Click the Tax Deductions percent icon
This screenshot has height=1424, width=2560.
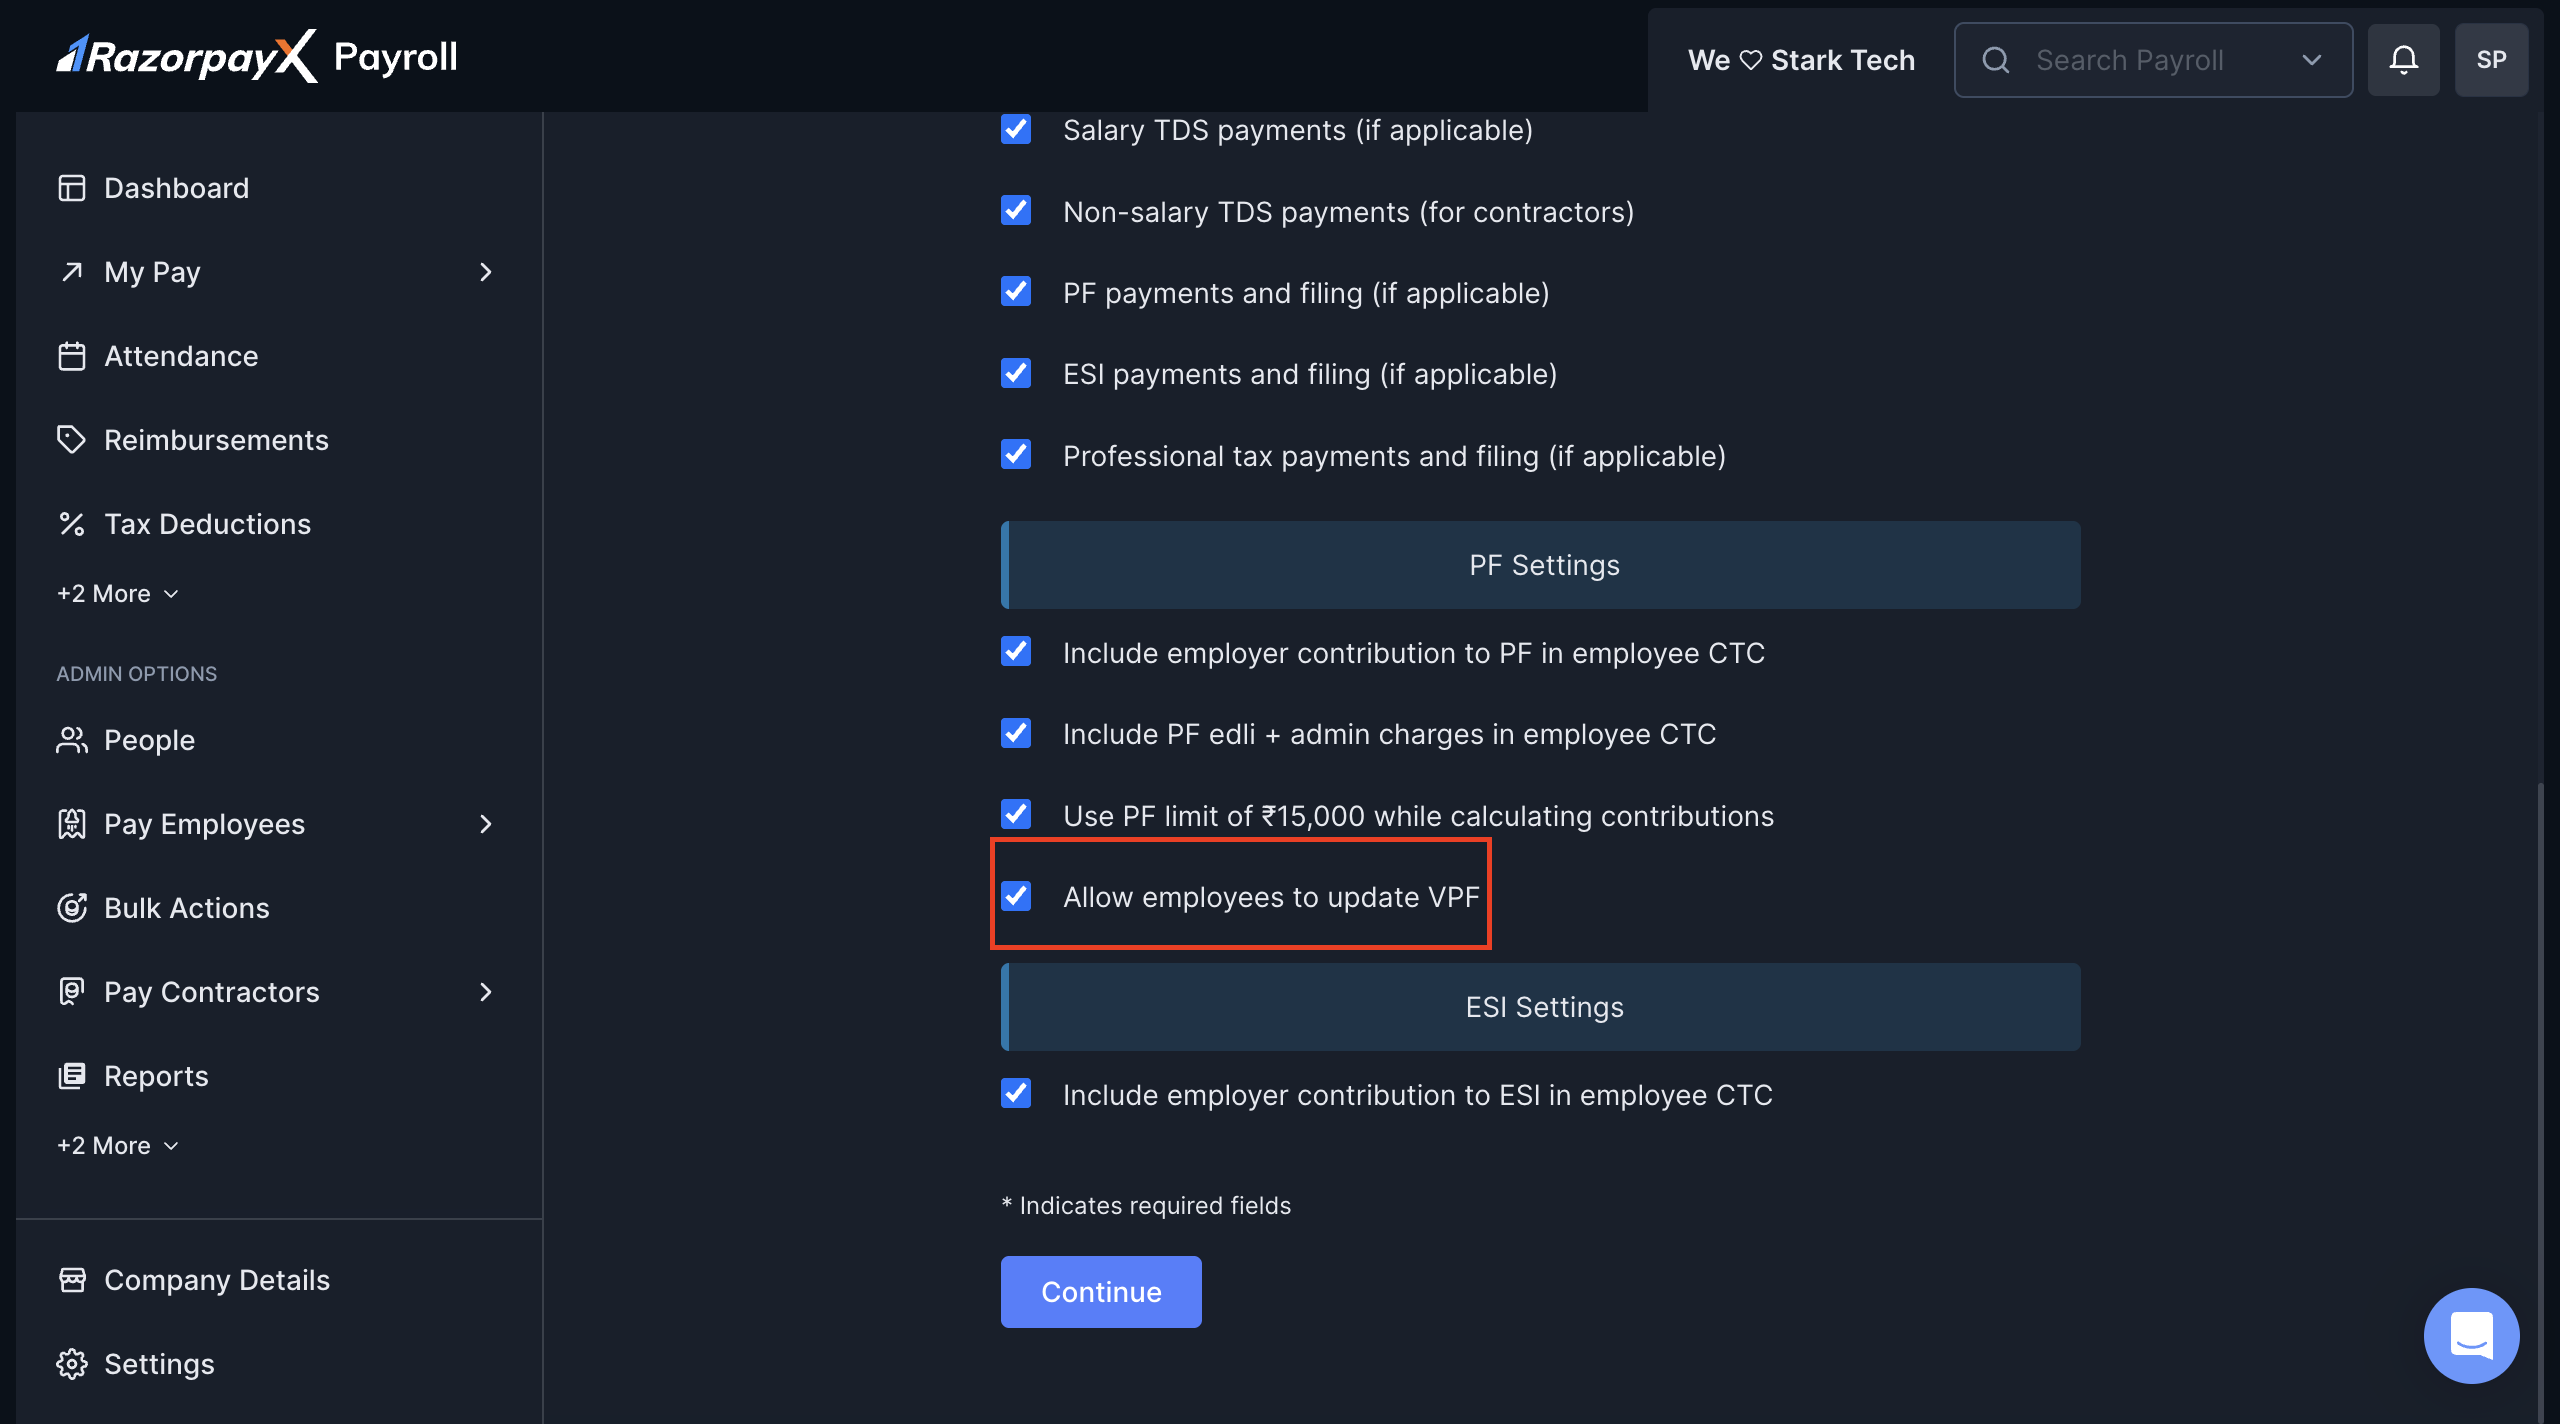72,524
